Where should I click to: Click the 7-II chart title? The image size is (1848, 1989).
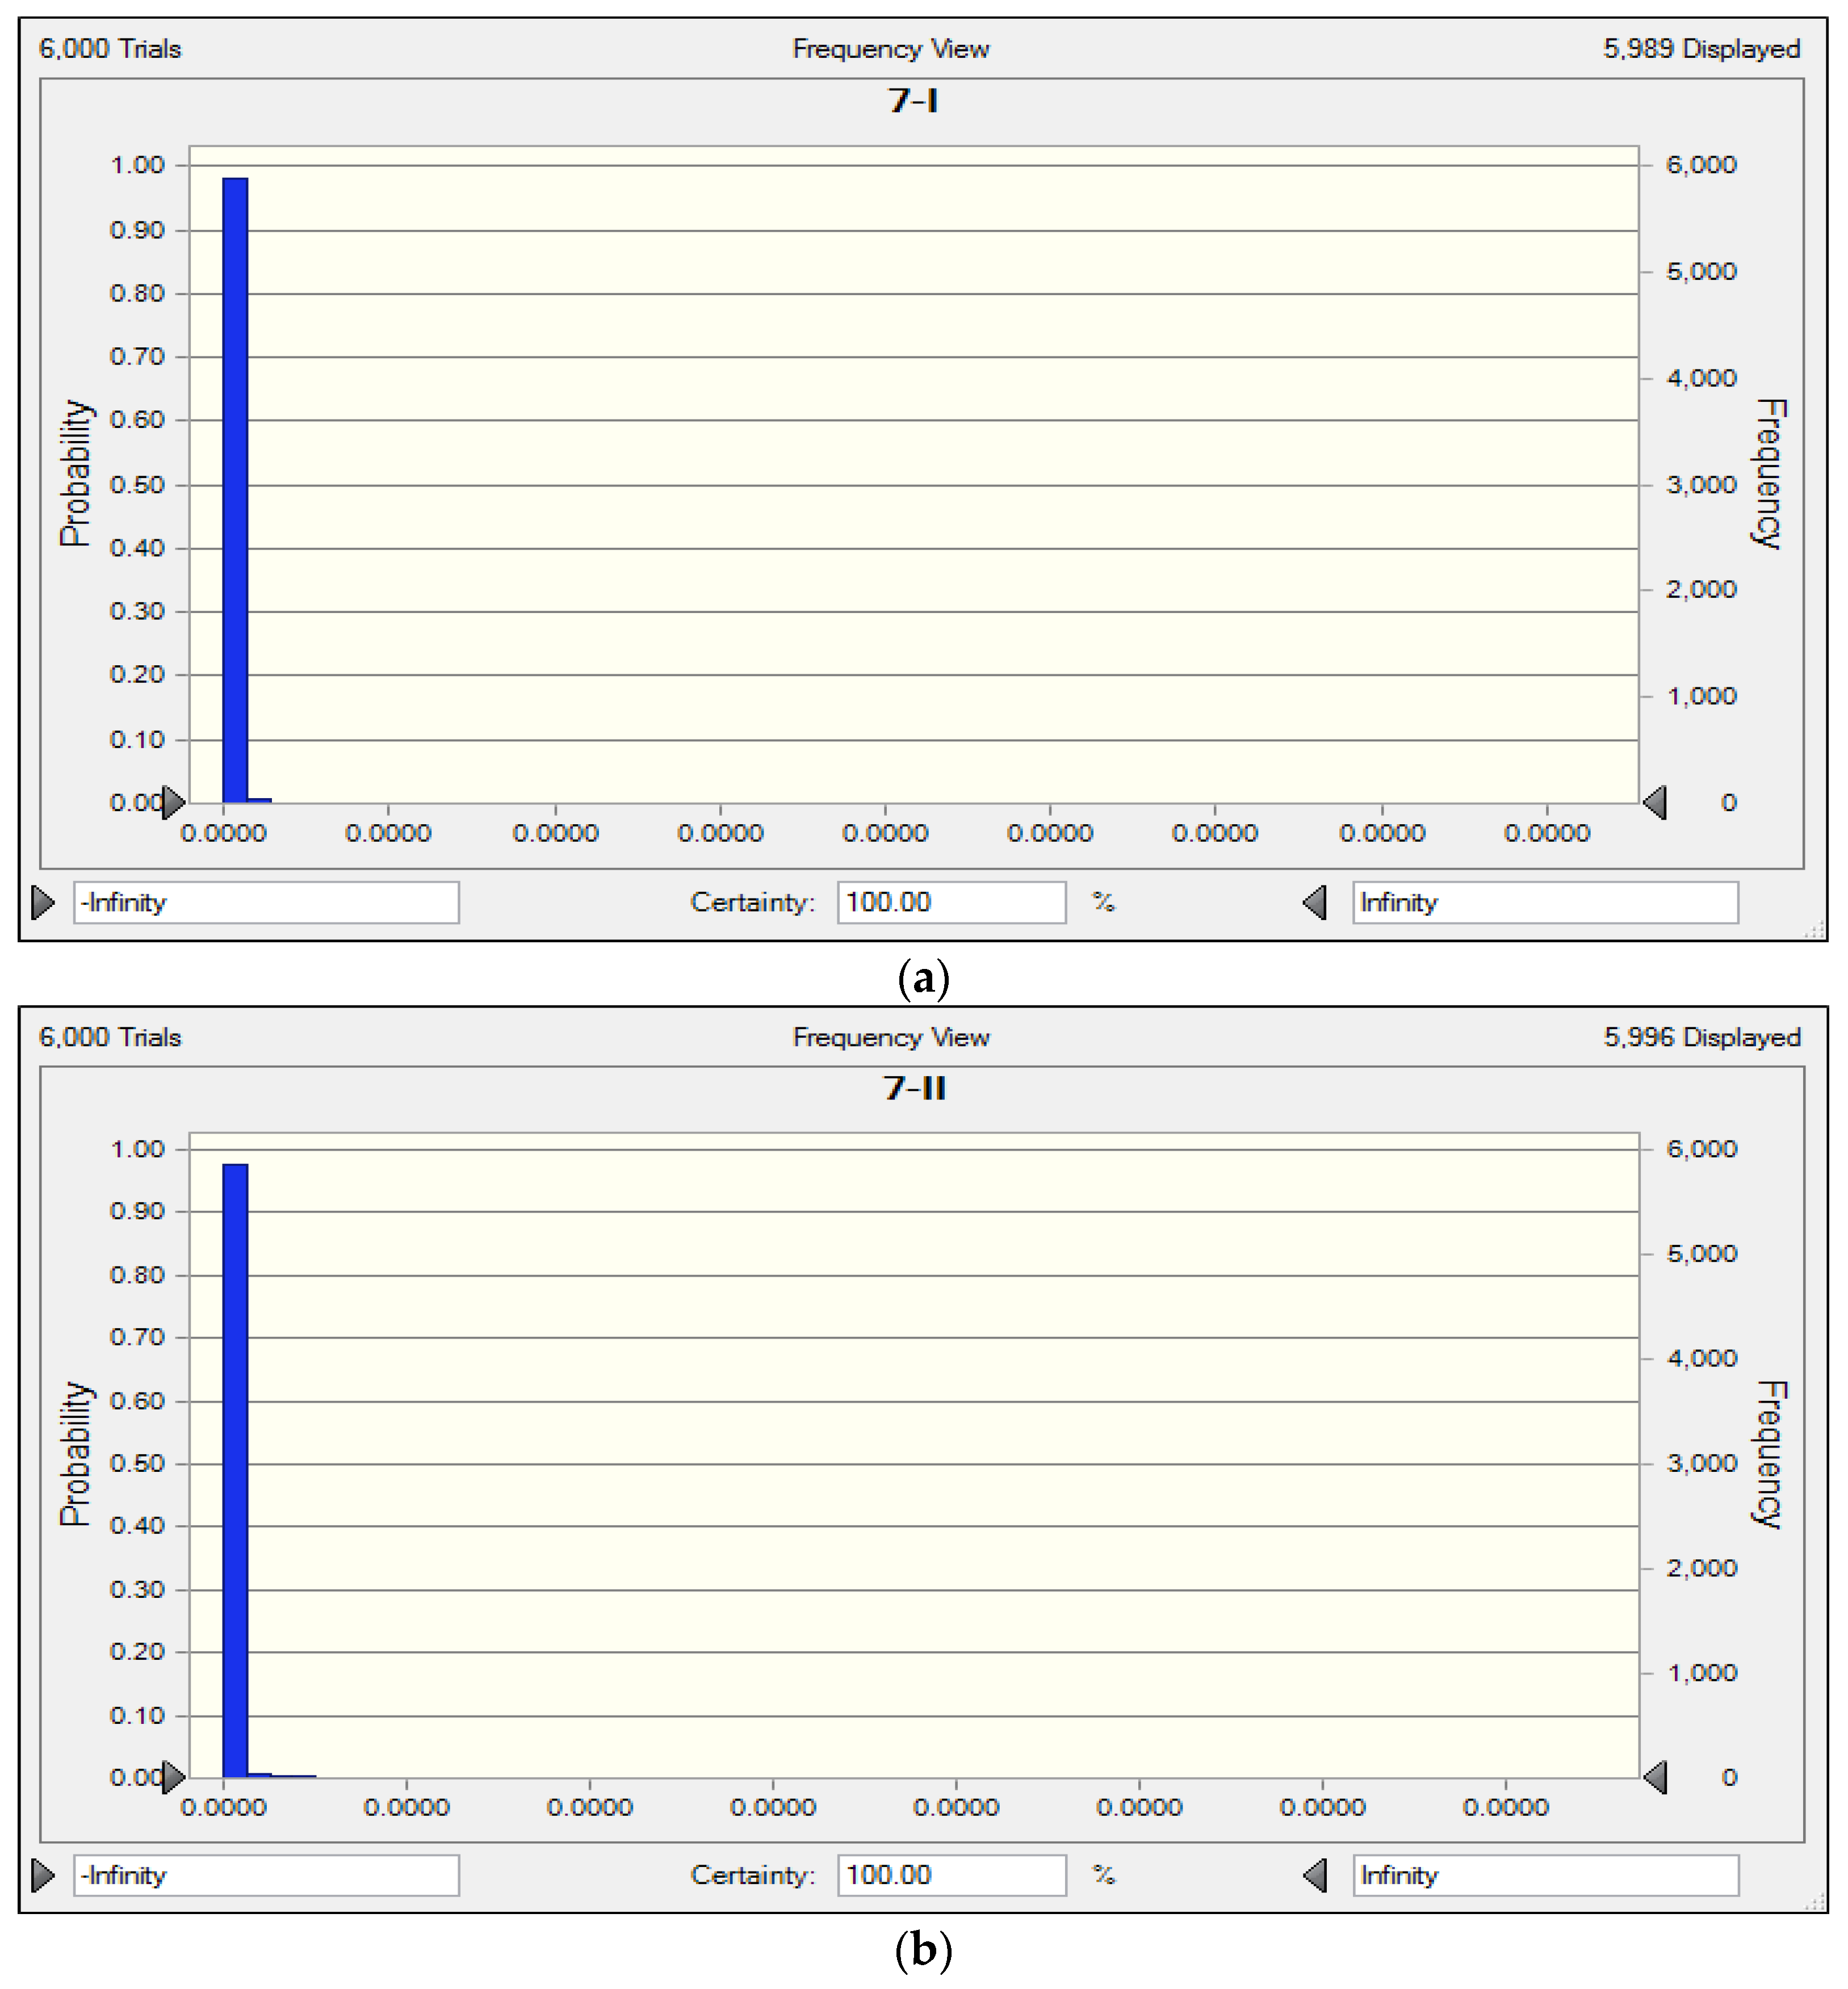pyautogui.click(x=914, y=1088)
